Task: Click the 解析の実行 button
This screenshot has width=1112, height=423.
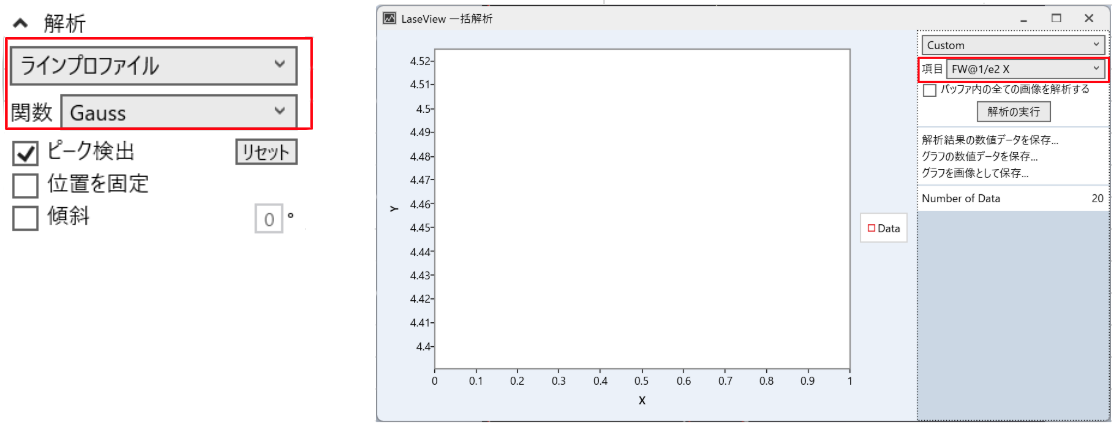Action: coord(1013,111)
